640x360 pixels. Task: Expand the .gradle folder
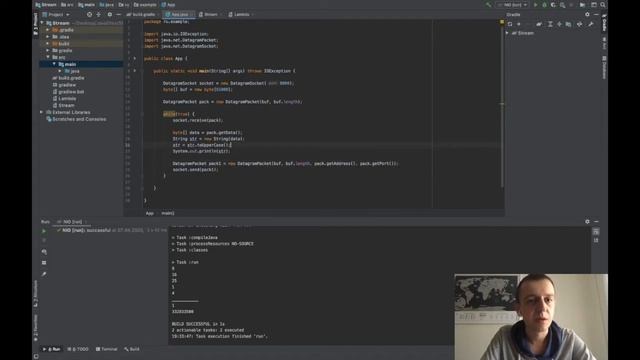pos(48,30)
